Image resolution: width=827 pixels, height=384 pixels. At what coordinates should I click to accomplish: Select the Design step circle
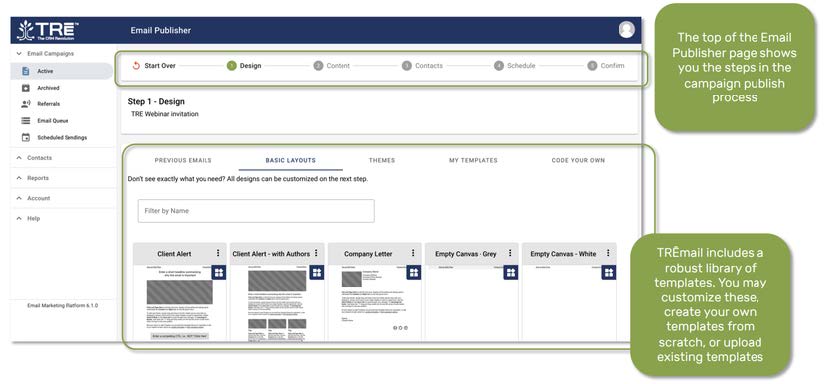pos(232,66)
